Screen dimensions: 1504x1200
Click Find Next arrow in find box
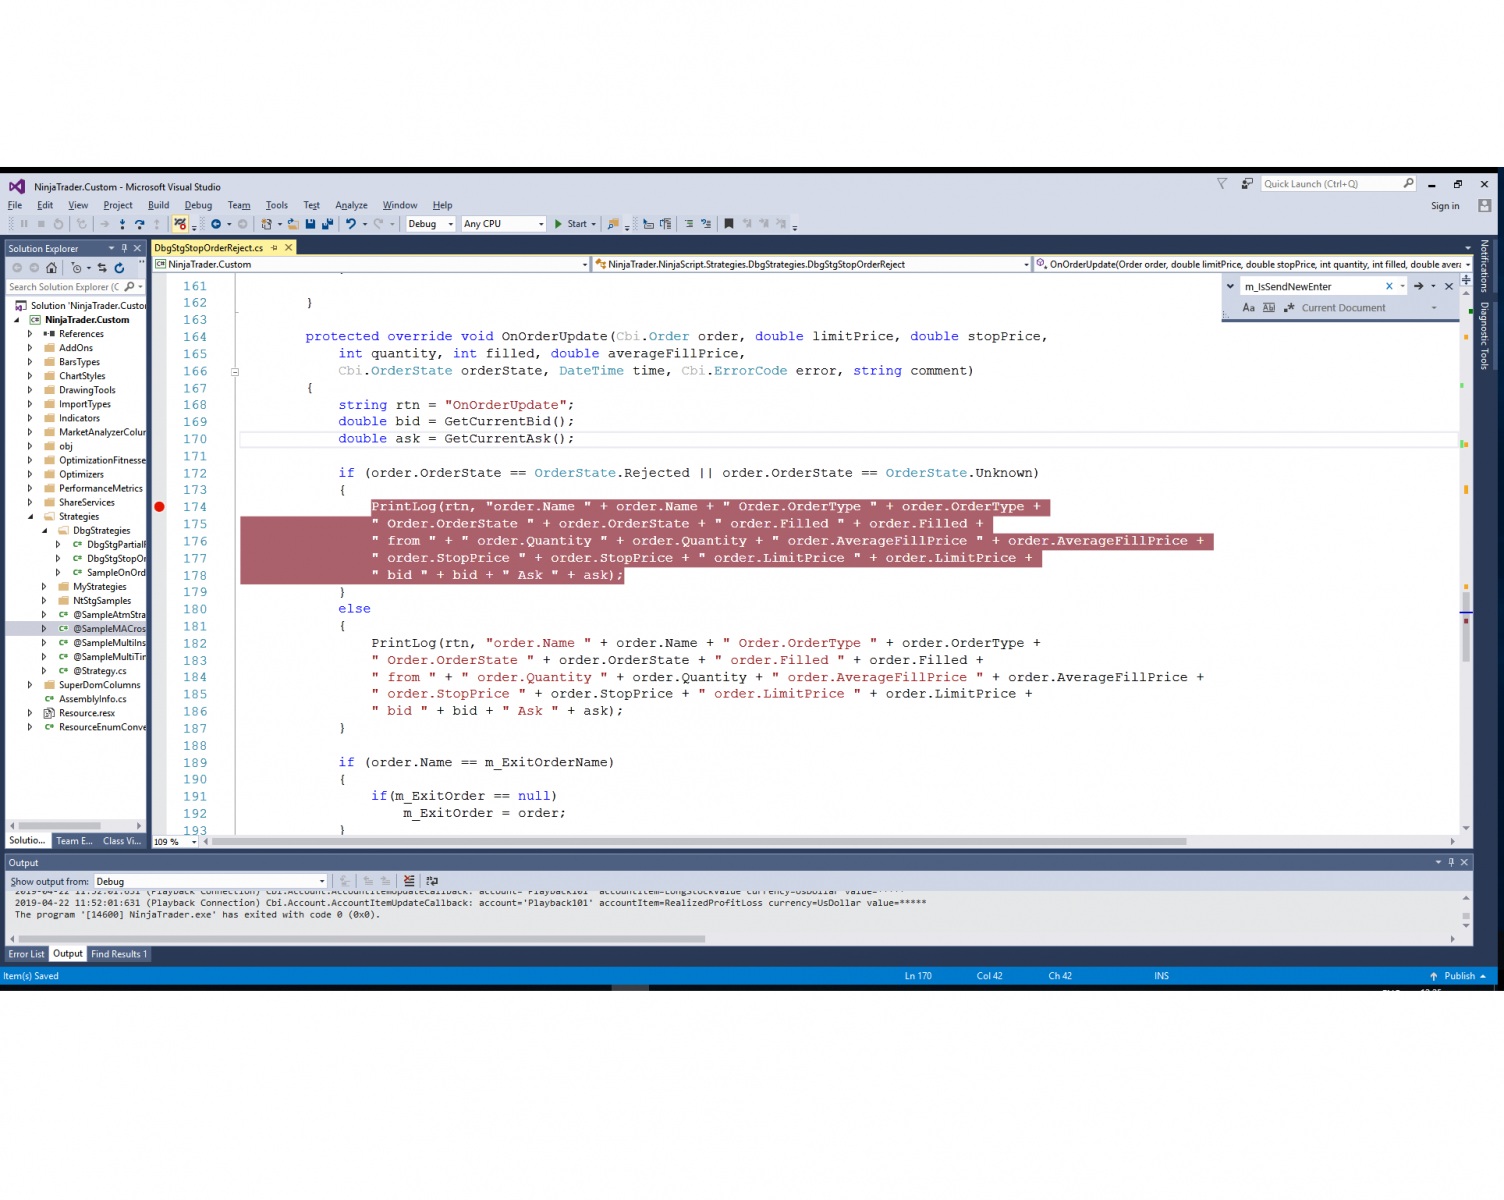(1418, 286)
